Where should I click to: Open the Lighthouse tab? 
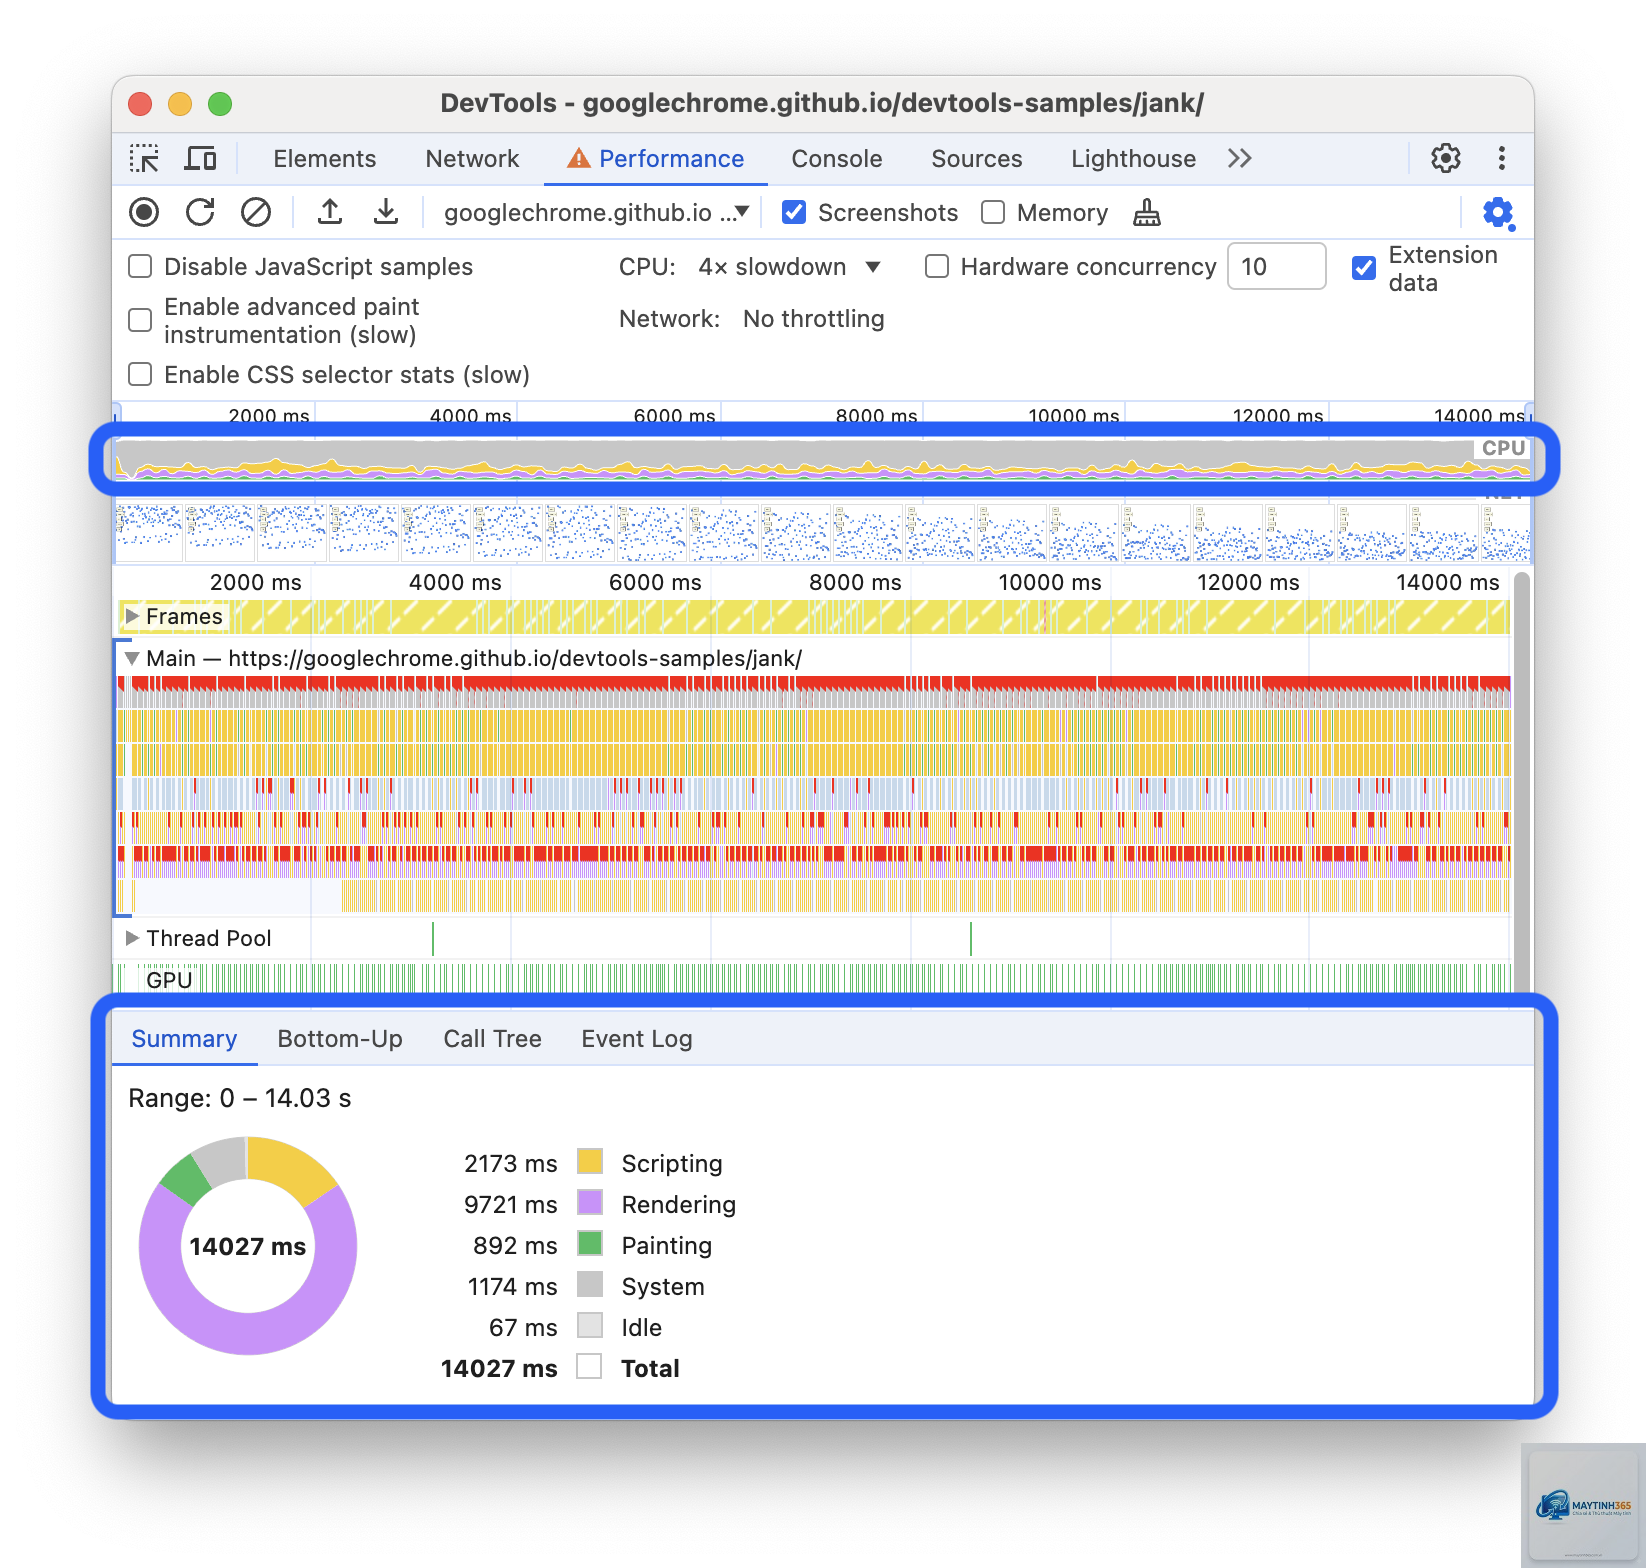point(1133,159)
